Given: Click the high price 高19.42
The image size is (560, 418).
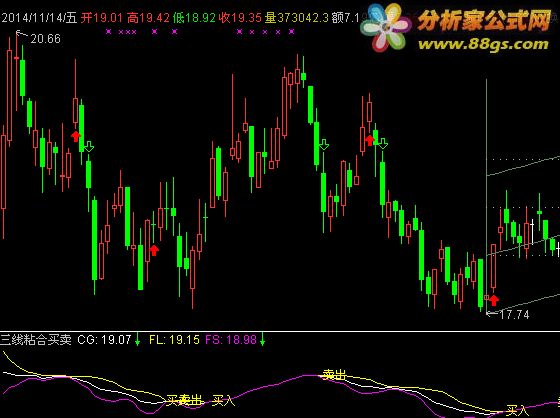Looking at the screenshot, I should tap(148, 18).
